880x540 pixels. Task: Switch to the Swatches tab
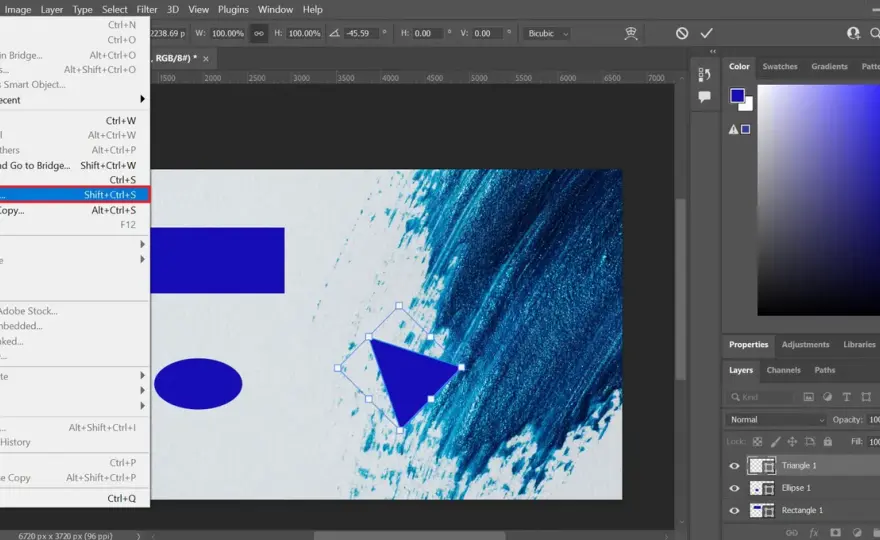pyautogui.click(x=780, y=66)
